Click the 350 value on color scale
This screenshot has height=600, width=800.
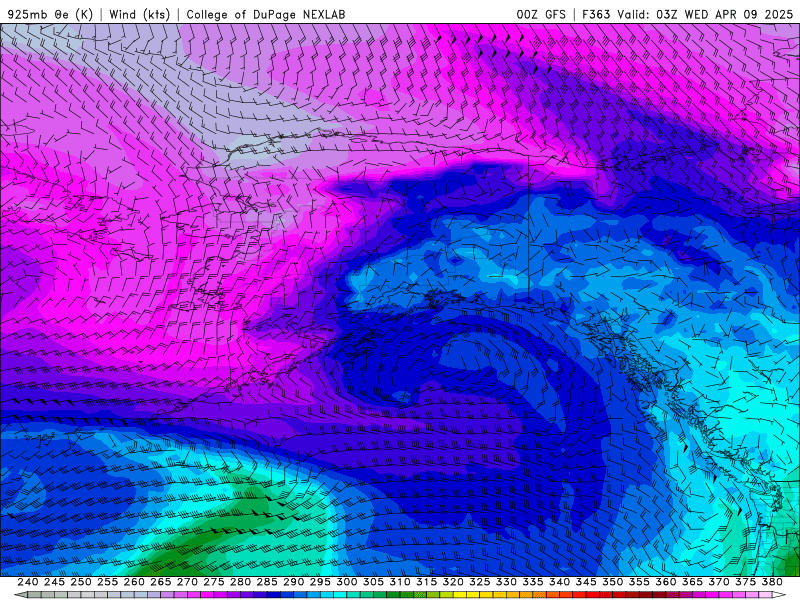coord(612,582)
